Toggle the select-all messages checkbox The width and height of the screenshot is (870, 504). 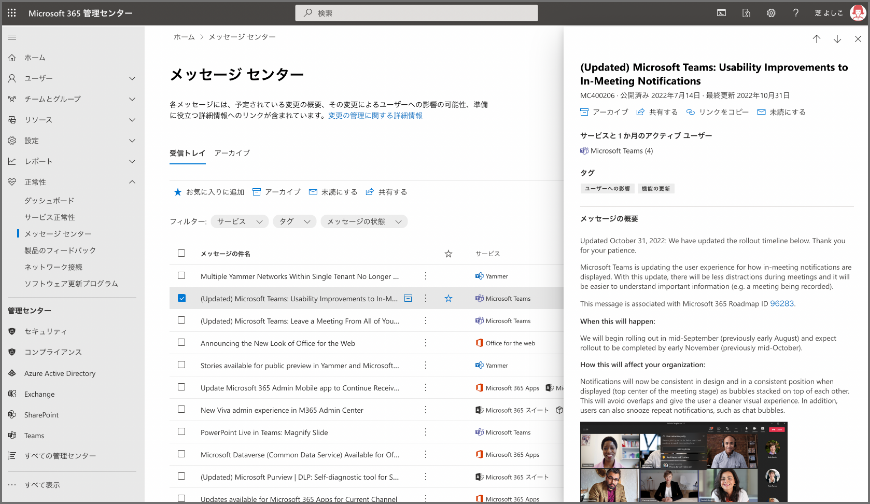181,253
